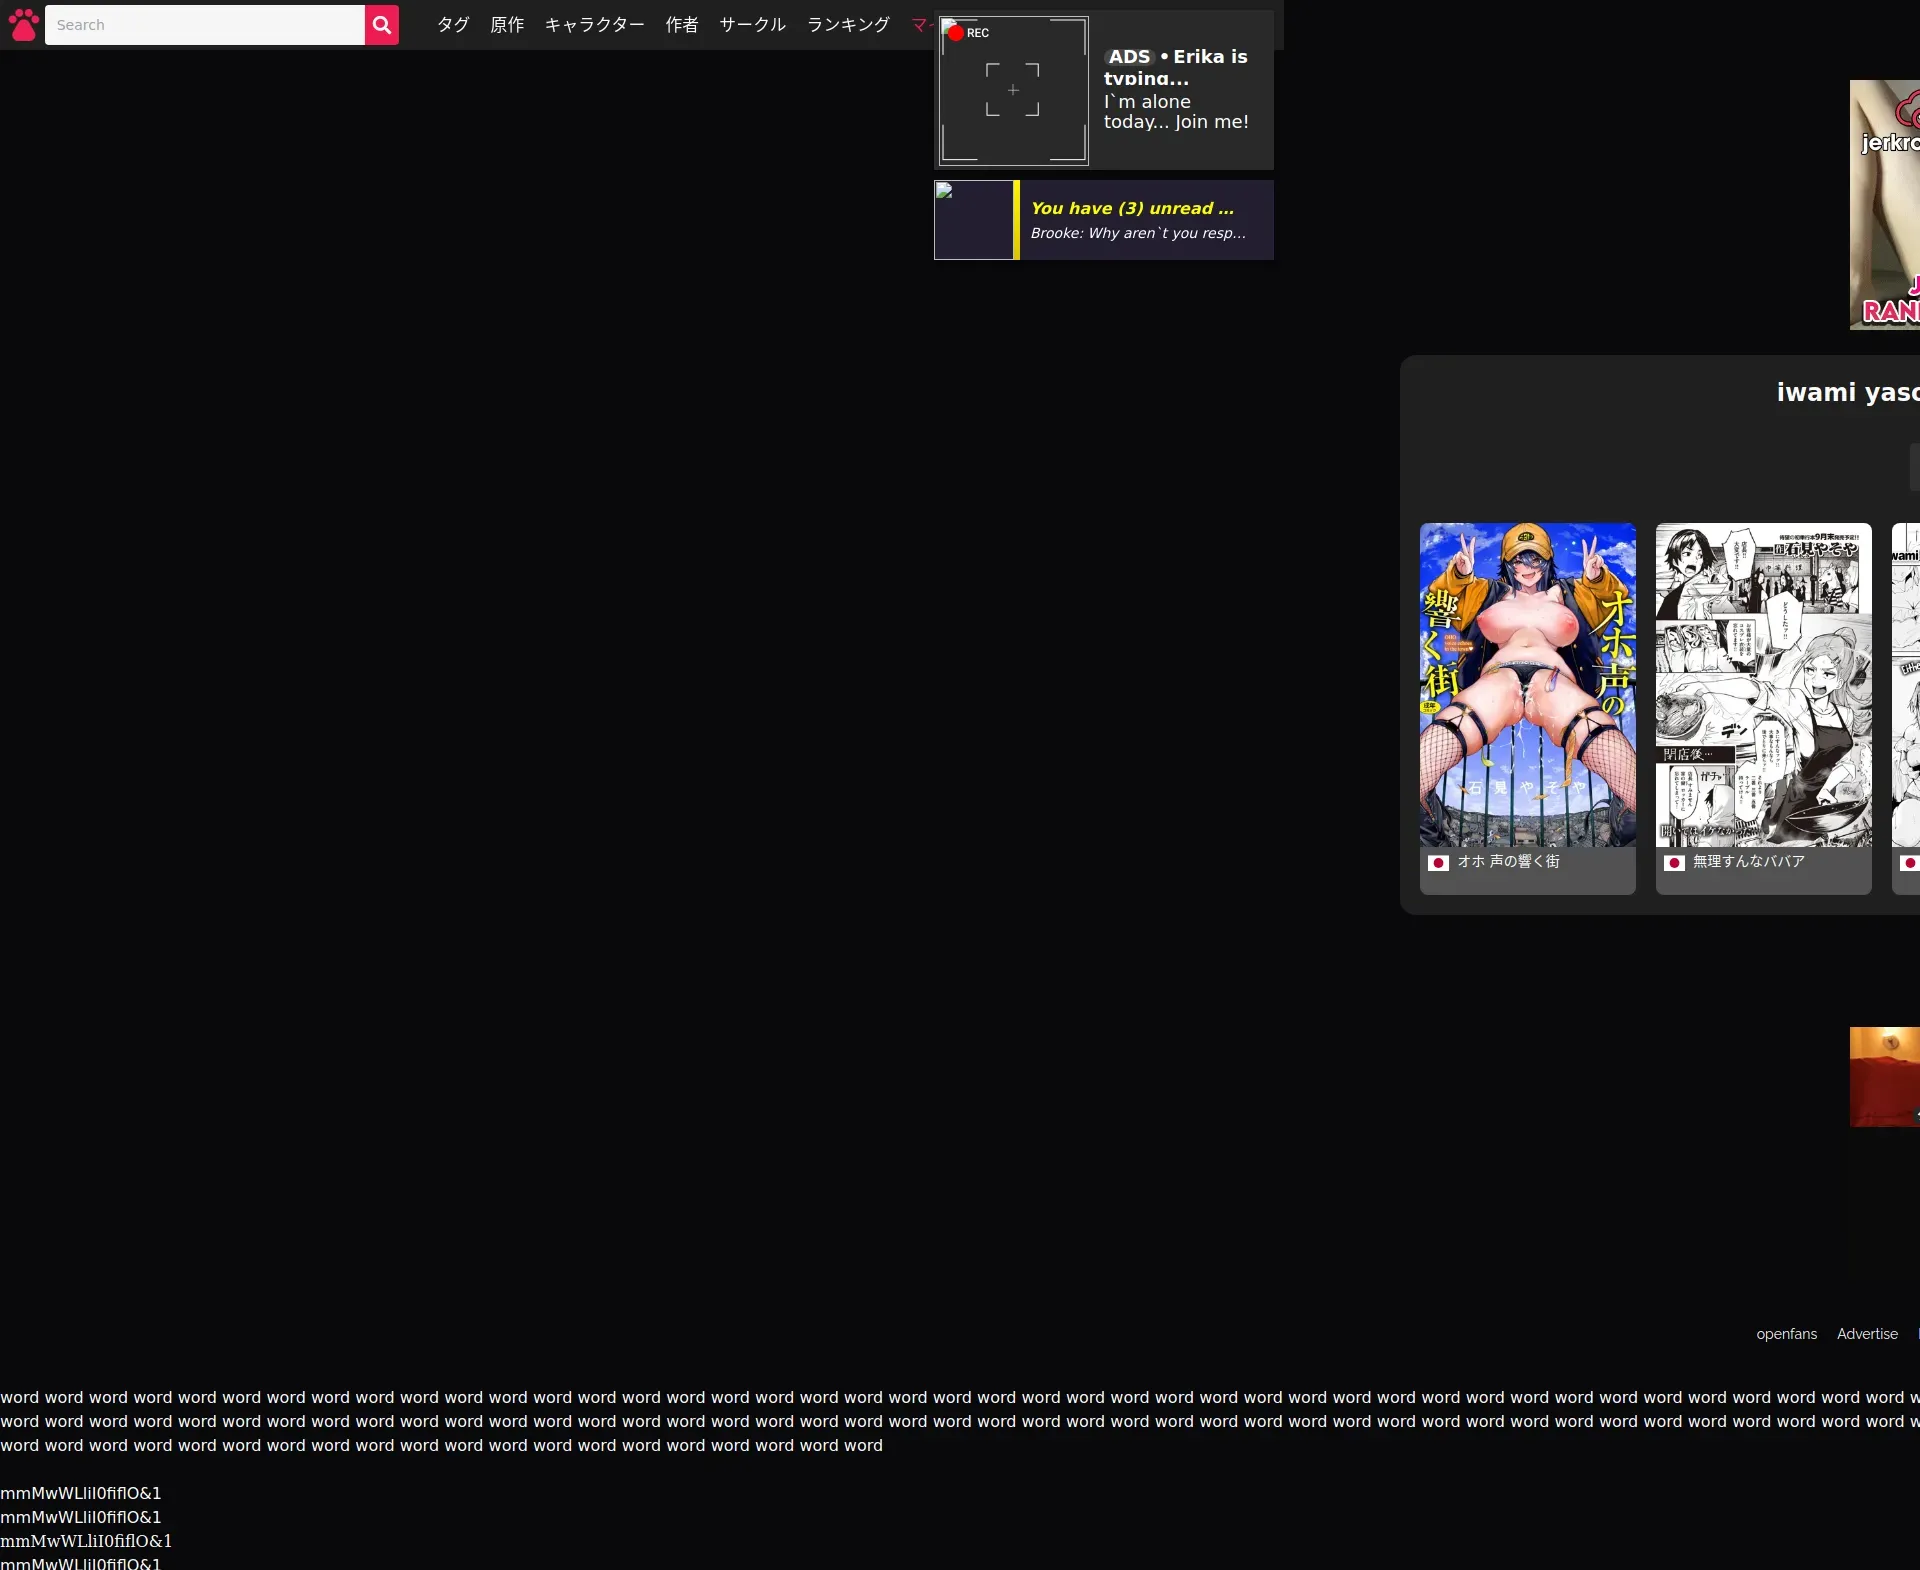Open the ランキング navigation link
The height and width of the screenshot is (1570, 1920).
click(x=848, y=25)
